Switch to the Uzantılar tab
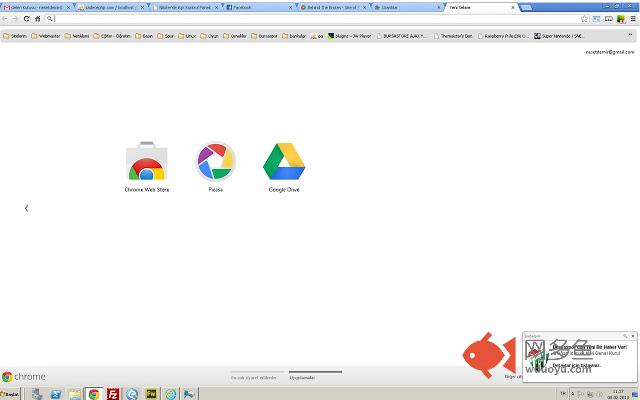640x400 pixels. pyautogui.click(x=406, y=7)
